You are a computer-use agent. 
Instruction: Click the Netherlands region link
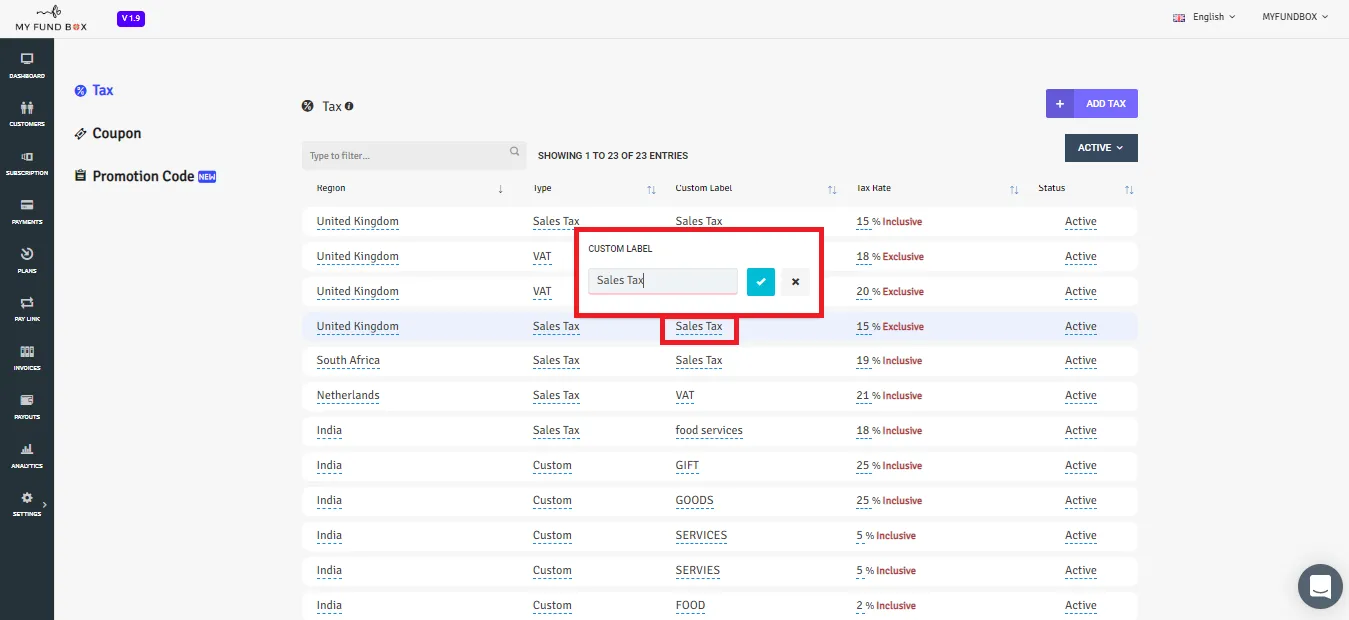(x=348, y=395)
